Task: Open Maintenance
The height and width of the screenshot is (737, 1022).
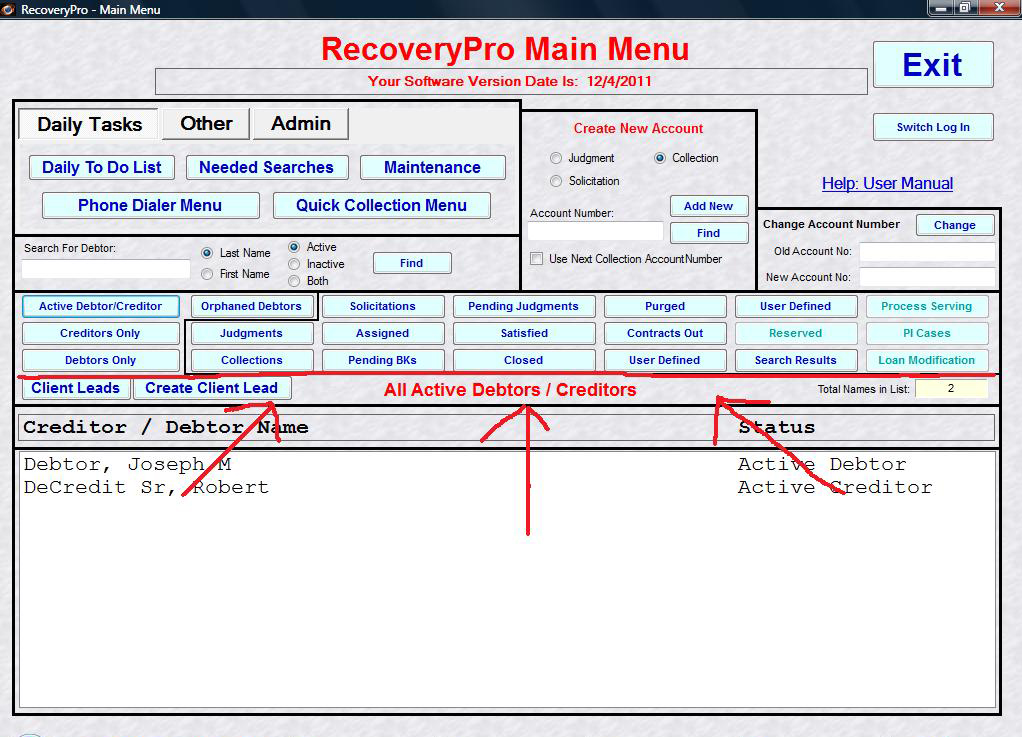Action: pos(432,167)
